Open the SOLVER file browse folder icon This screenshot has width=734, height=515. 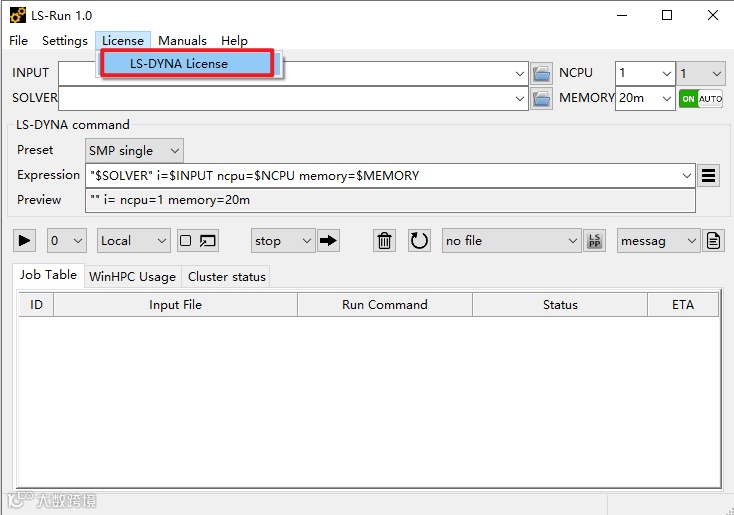coord(541,98)
